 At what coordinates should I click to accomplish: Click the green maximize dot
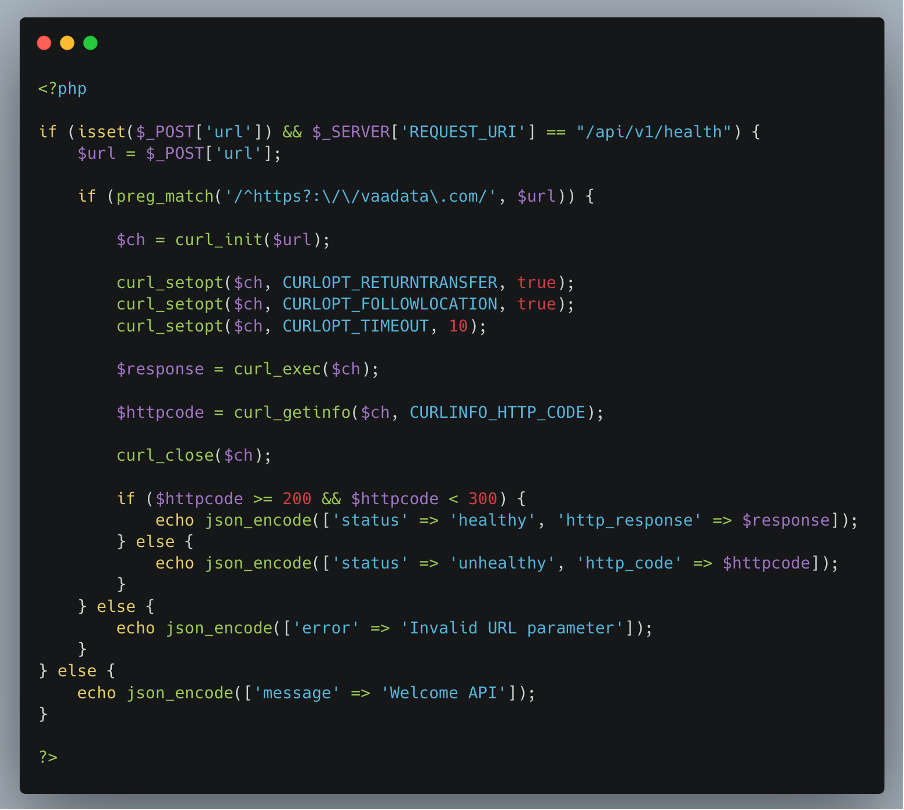[x=91, y=43]
